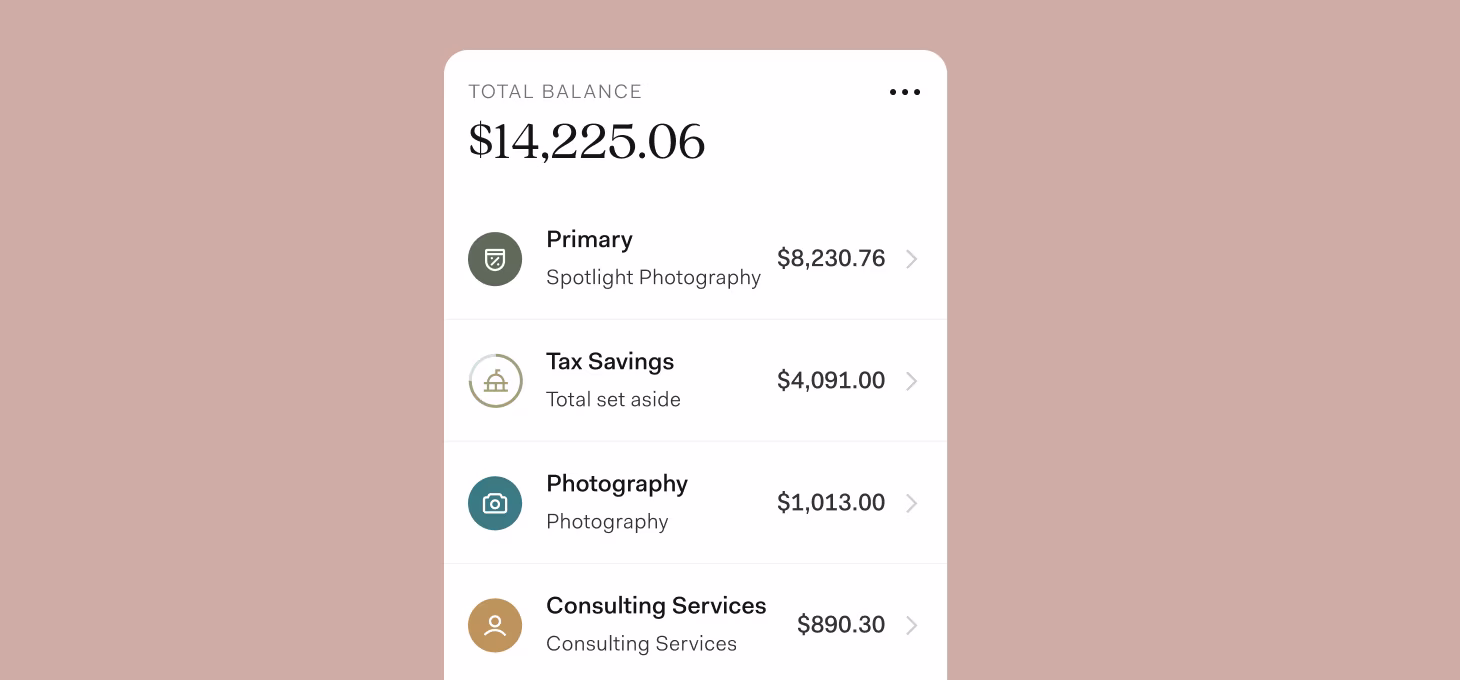Click the $890.30 Consulting Services balance
1460x680 pixels.
click(841, 624)
